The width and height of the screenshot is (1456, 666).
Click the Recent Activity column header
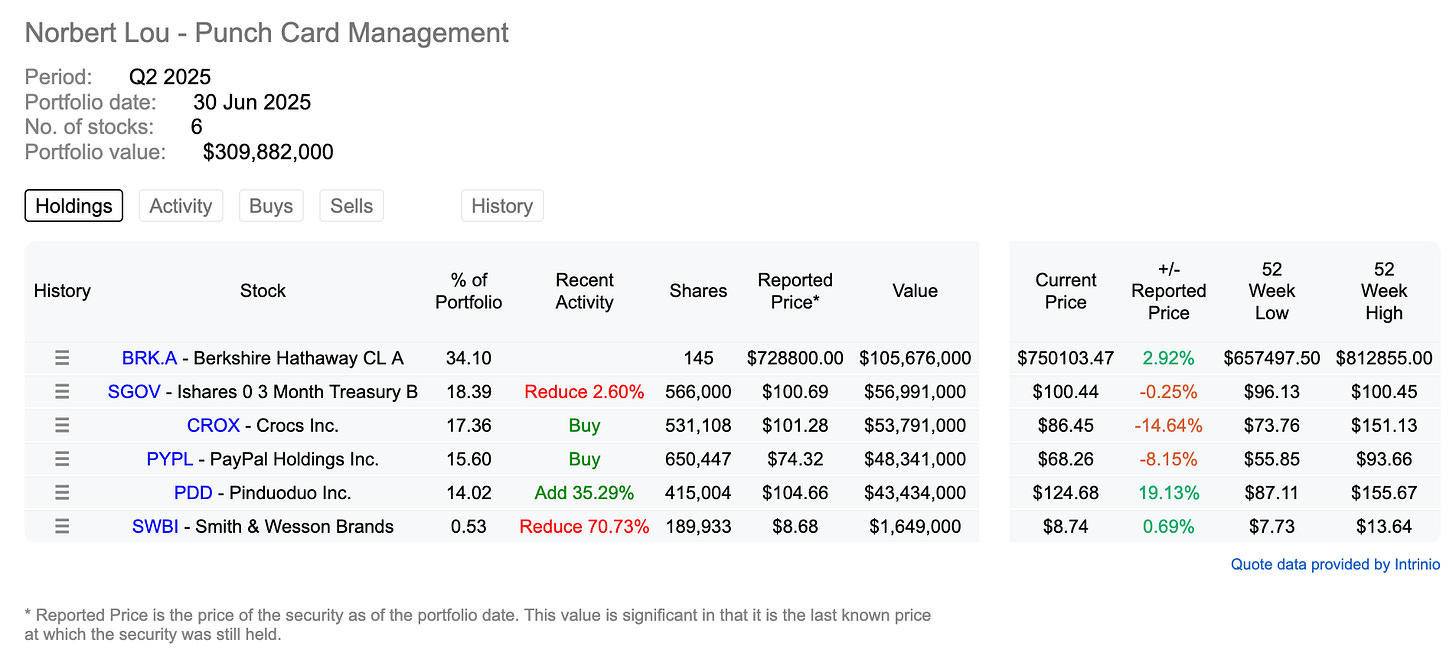tap(584, 291)
